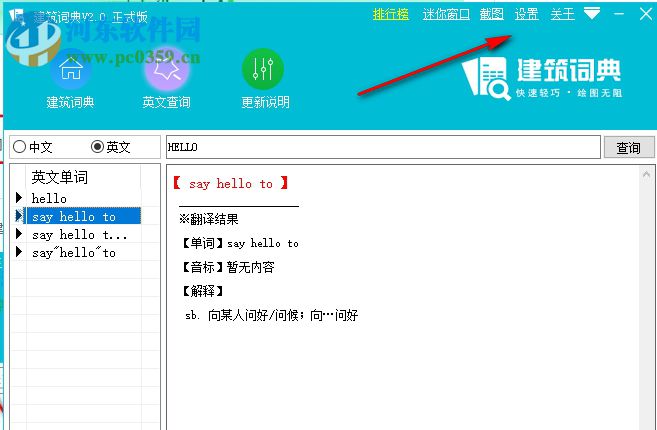
Task: Click the 更新说明 label
Action: point(265,102)
